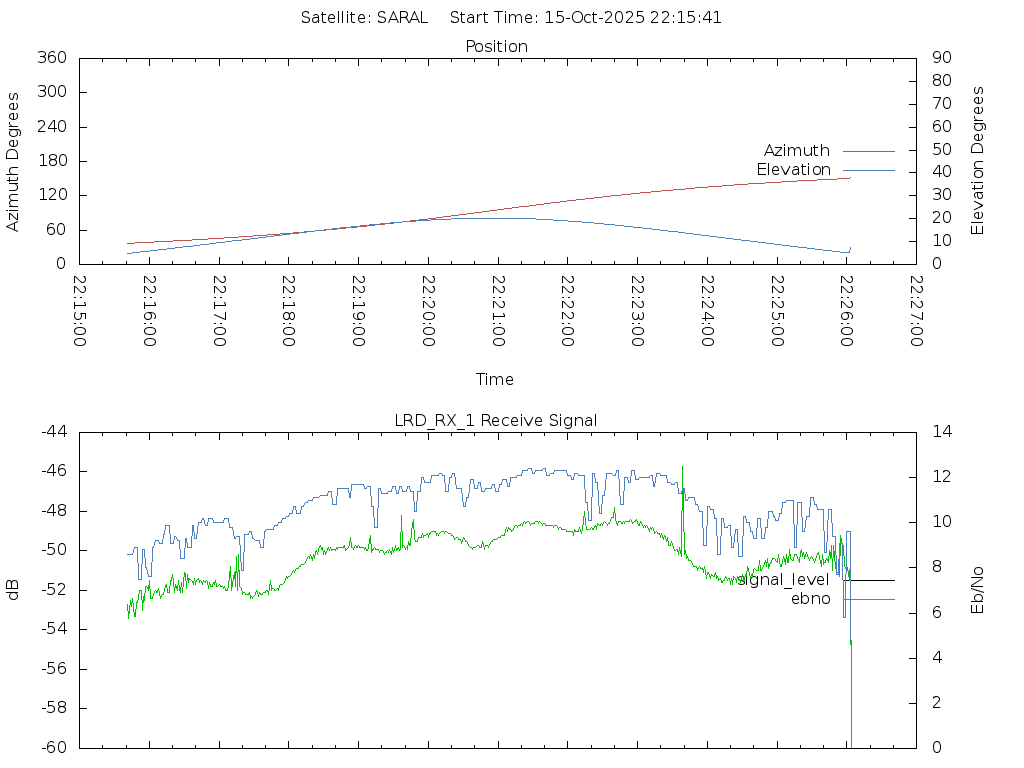The height and width of the screenshot is (768, 1024).
Task: Click the Azimuth Degrees axis label
Action: [x=13, y=161]
